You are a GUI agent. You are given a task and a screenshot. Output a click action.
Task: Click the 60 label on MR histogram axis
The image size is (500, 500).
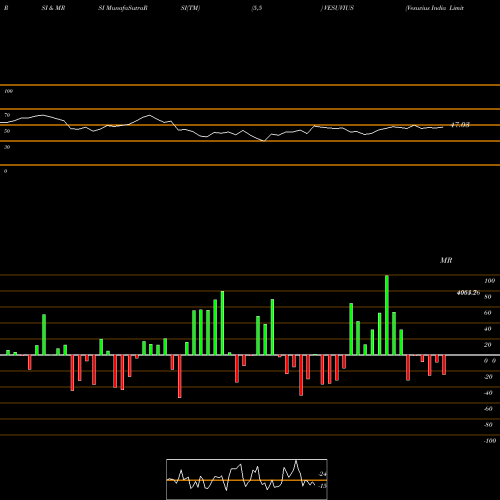(488, 313)
